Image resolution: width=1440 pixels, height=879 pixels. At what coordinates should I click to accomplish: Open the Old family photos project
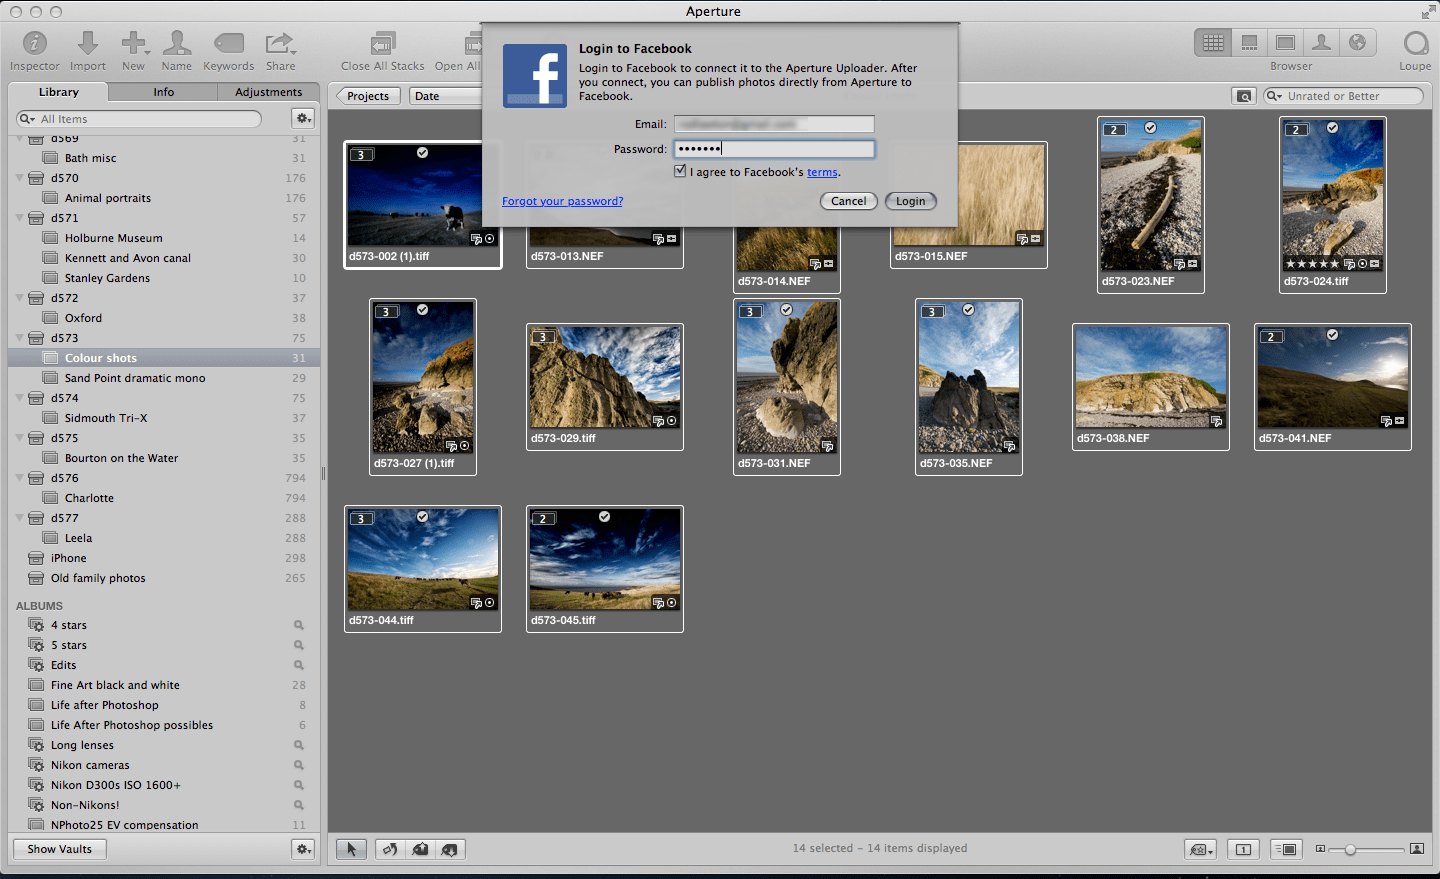(x=164, y=578)
